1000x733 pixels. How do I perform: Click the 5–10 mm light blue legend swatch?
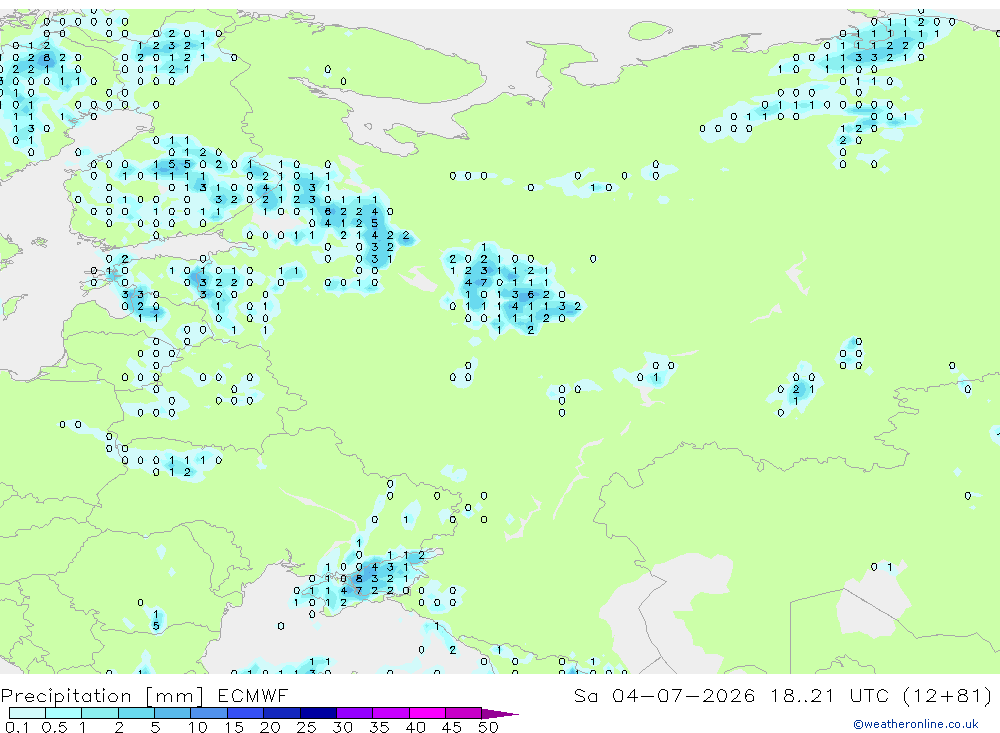(x=173, y=713)
